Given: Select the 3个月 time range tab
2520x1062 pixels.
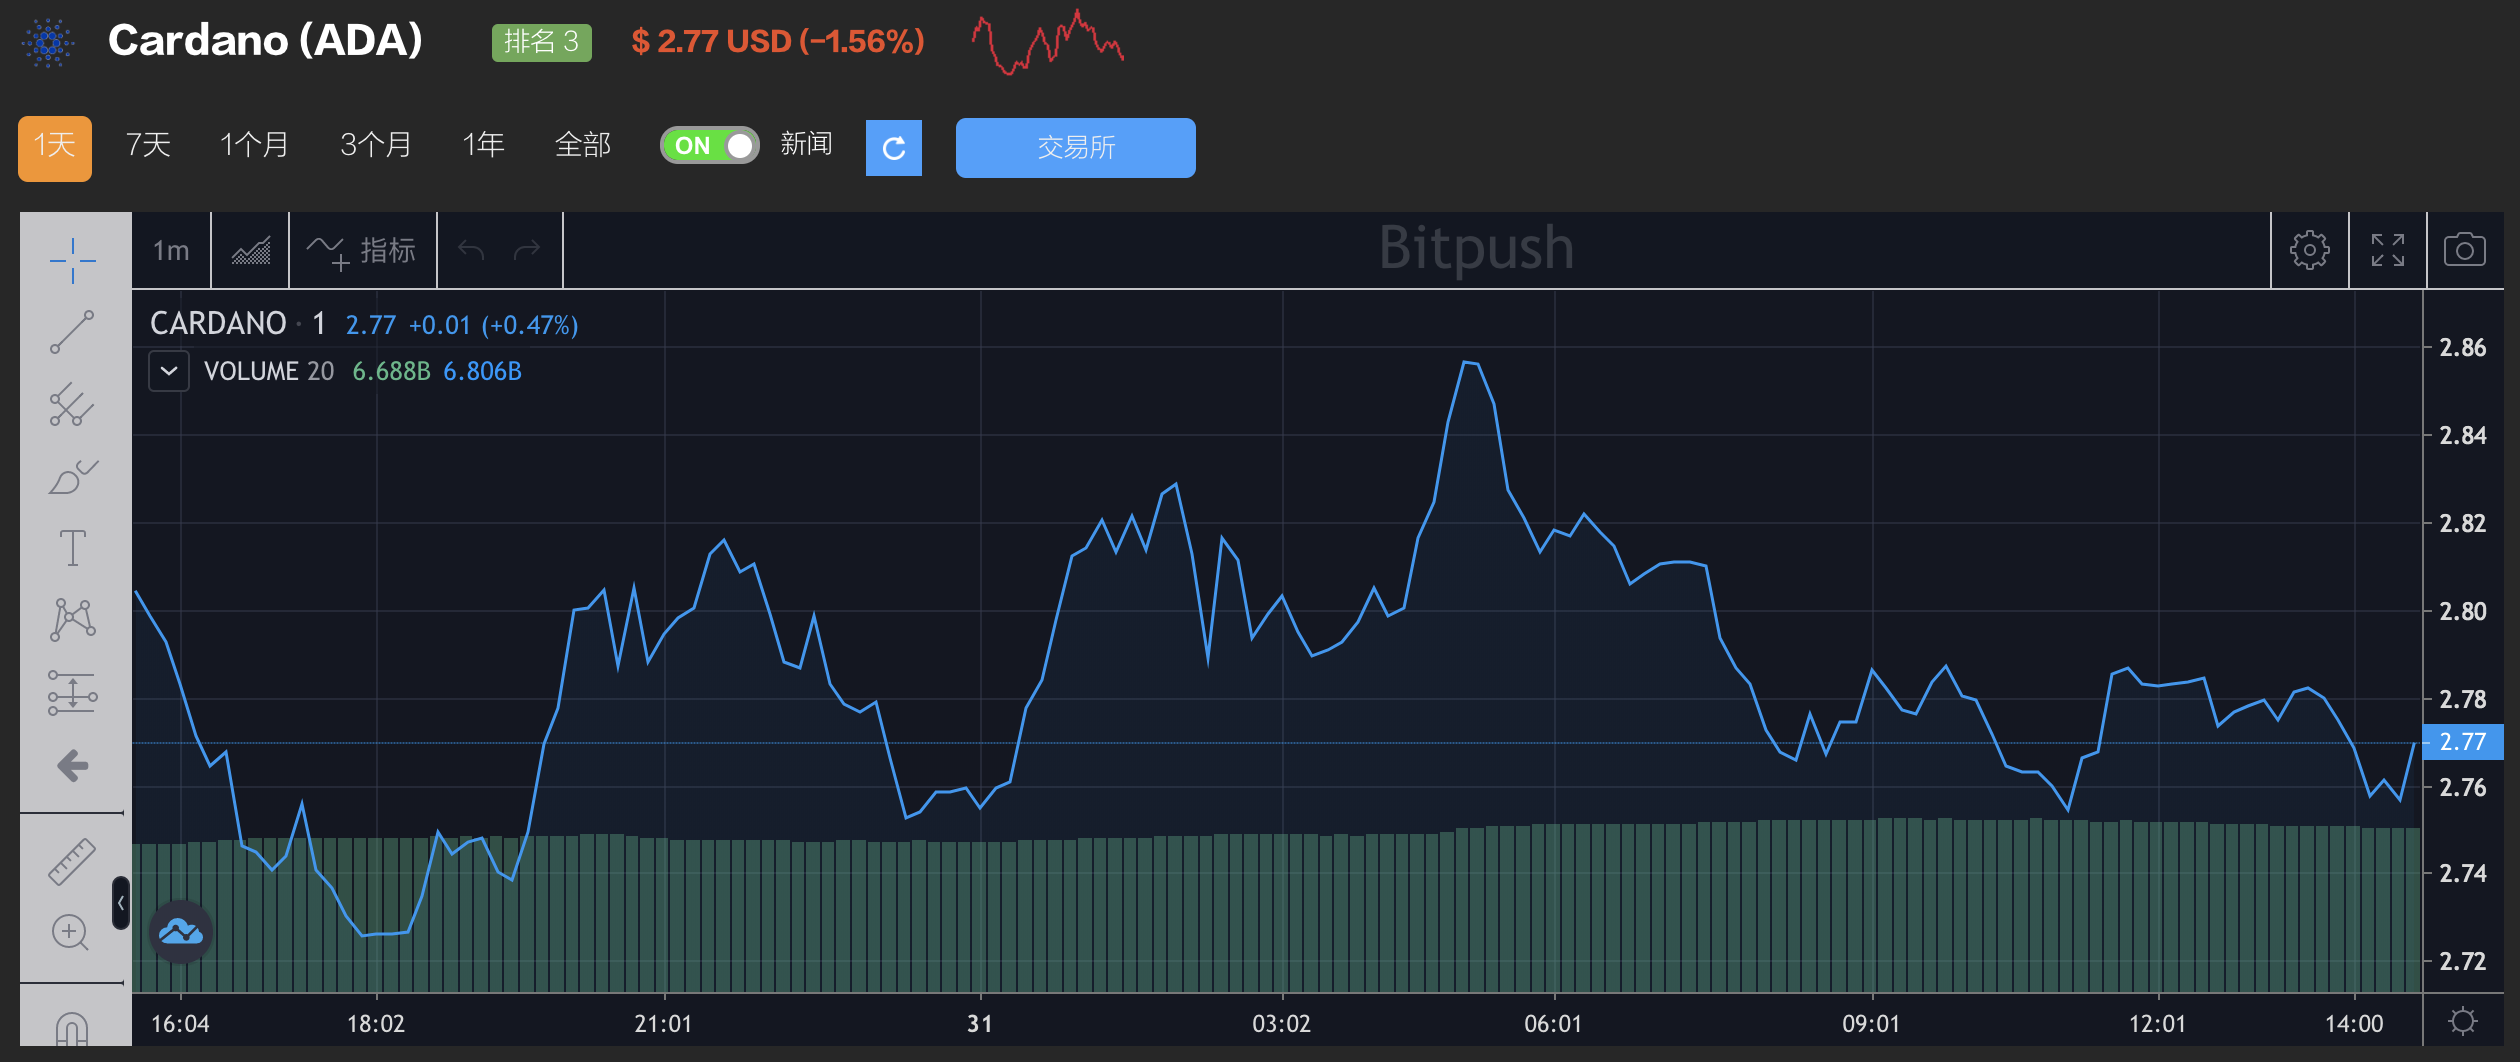Looking at the screenshot, I should point(376,146).
